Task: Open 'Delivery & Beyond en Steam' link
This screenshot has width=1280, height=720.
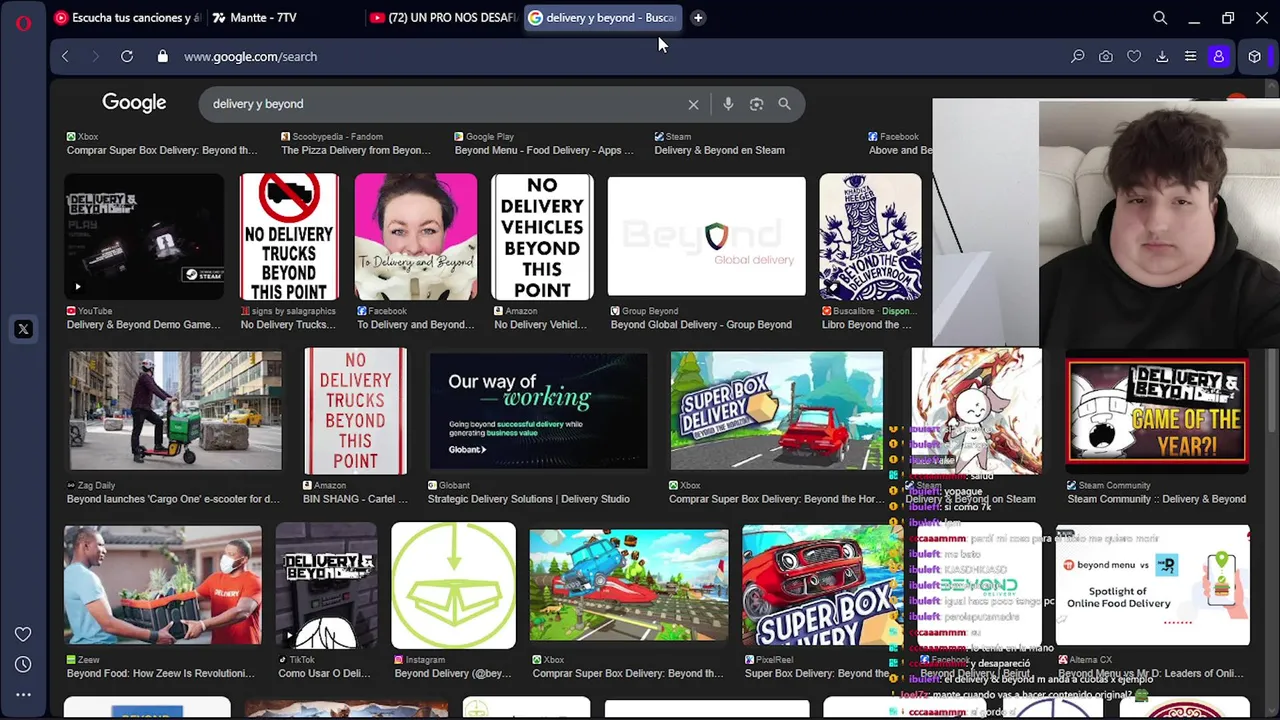Action: (x=719, y=150)
